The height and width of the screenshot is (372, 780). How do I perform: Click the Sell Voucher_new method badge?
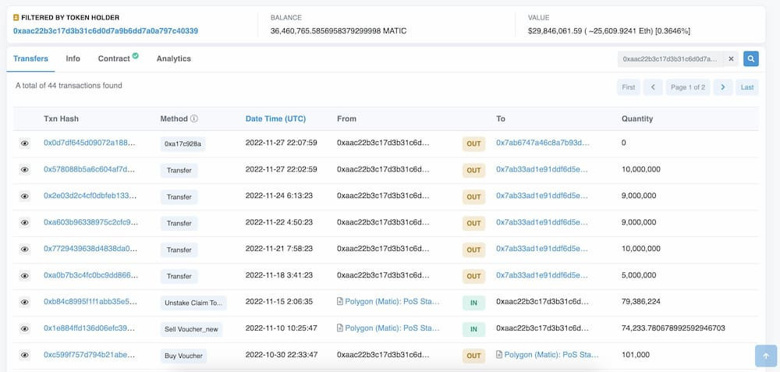pyautogui.click(x=192, y=329)
